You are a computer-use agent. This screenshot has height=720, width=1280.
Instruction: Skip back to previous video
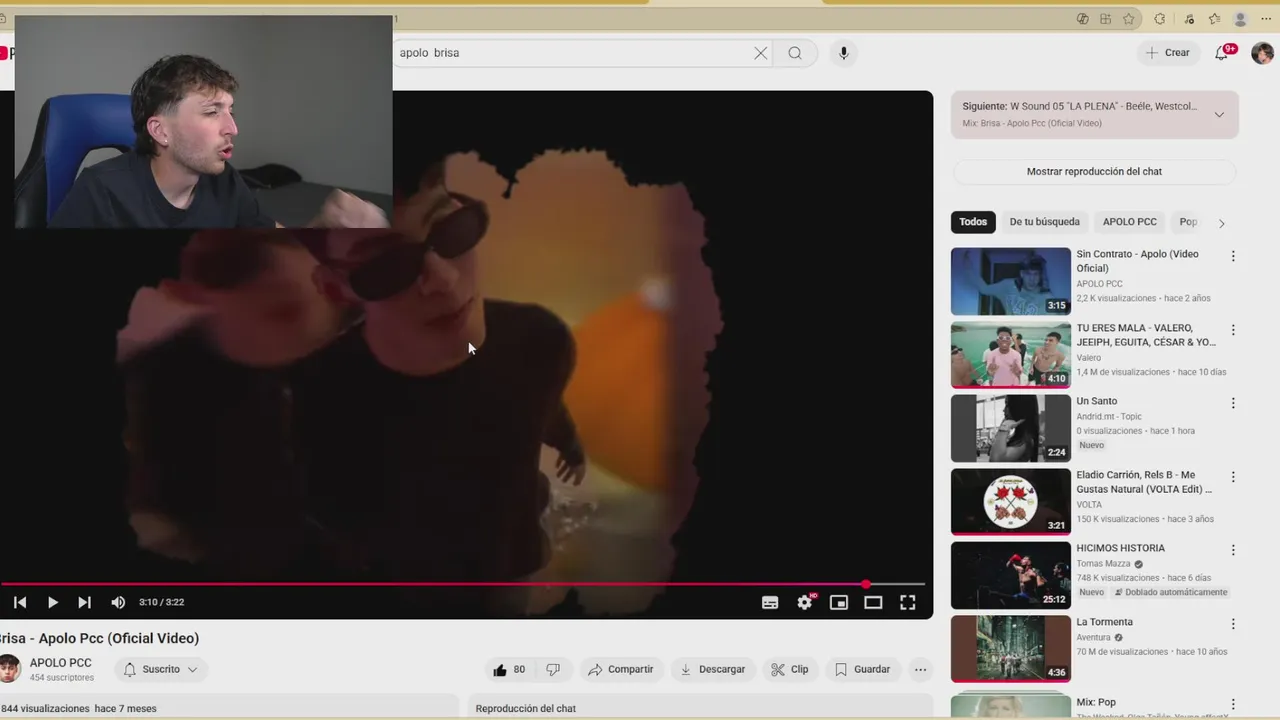(20, 602)
